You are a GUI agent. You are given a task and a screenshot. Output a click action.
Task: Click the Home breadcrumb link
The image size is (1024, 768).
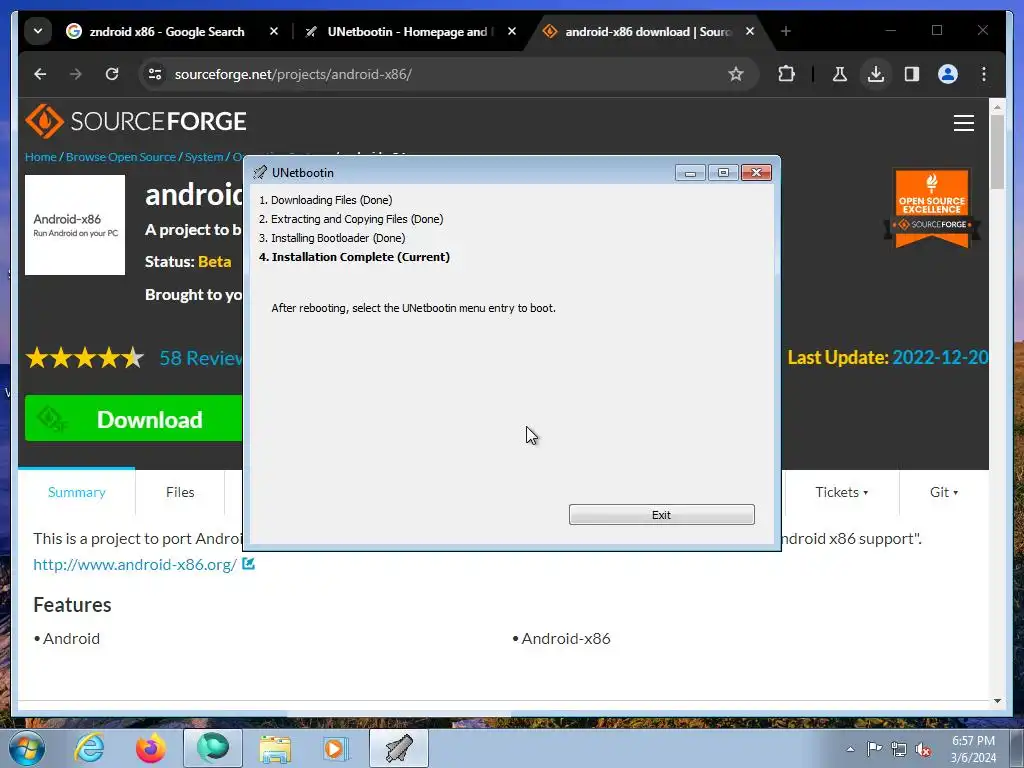(x=40, y=157)
